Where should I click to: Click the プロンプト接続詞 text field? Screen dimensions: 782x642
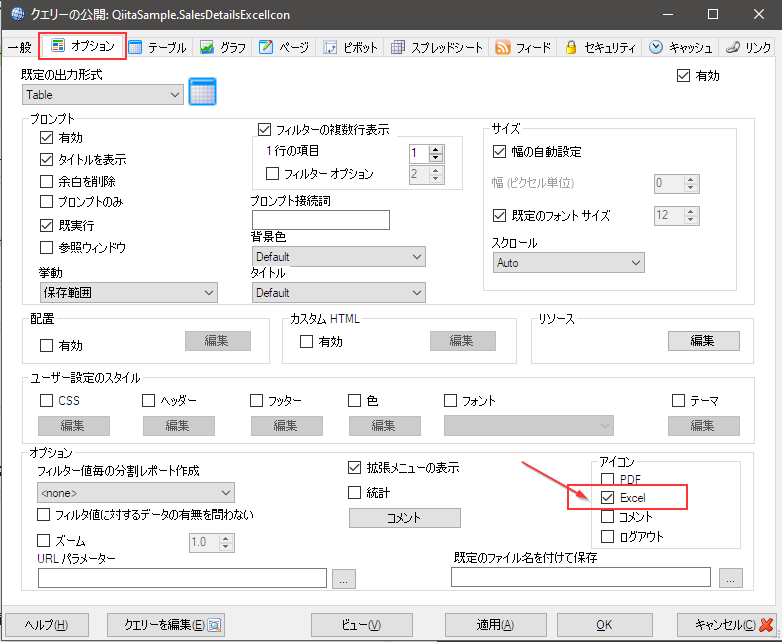tap(321, 220)
